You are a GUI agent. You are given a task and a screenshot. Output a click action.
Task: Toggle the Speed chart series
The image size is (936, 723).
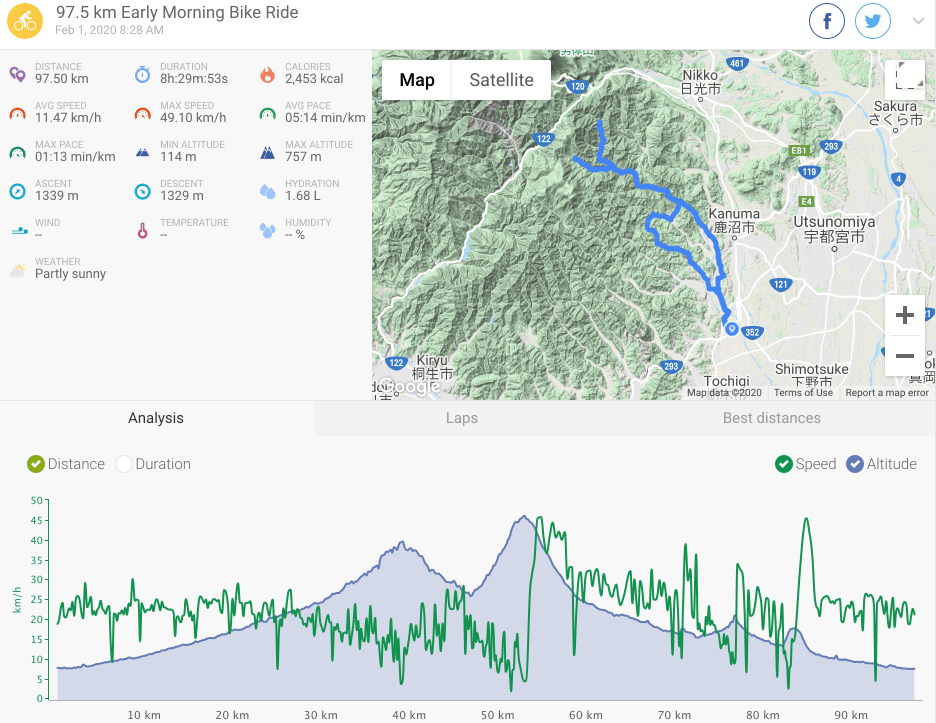(805, 464)
